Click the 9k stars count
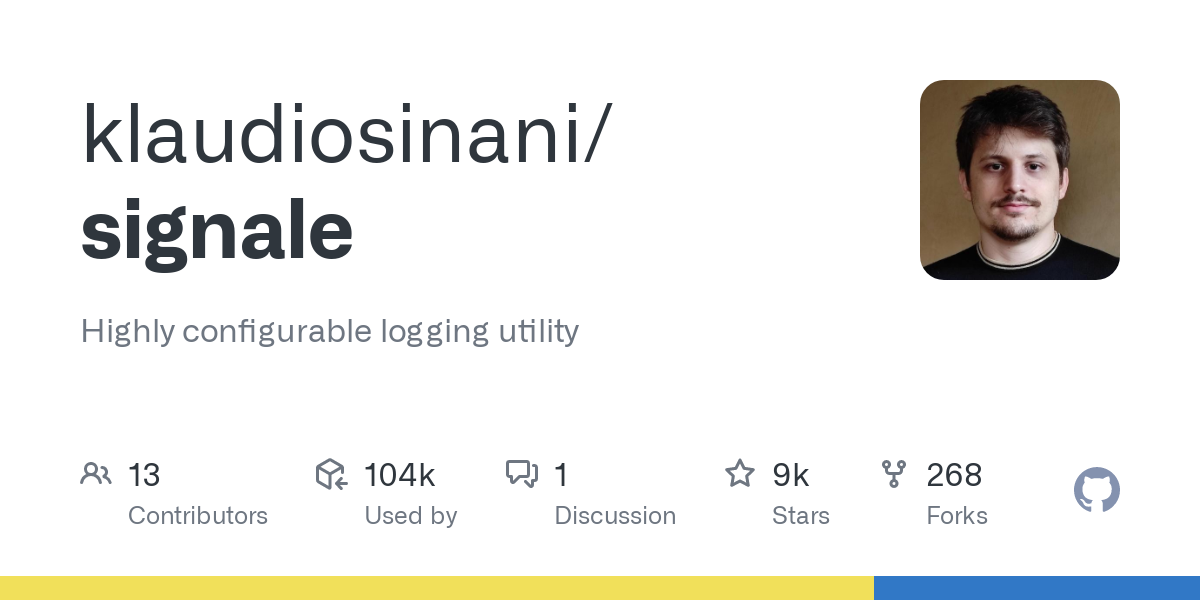1200x600 pixels. click(791, 475)
